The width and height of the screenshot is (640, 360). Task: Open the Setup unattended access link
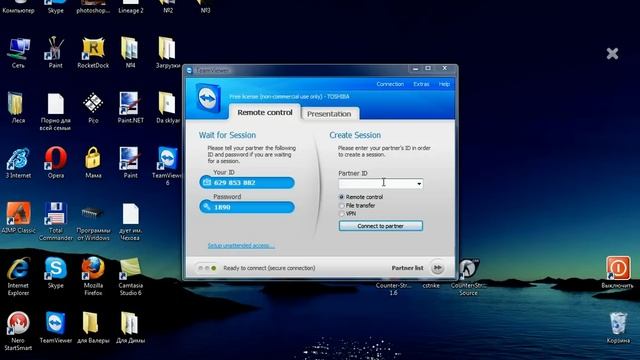[x=241, y=246]
